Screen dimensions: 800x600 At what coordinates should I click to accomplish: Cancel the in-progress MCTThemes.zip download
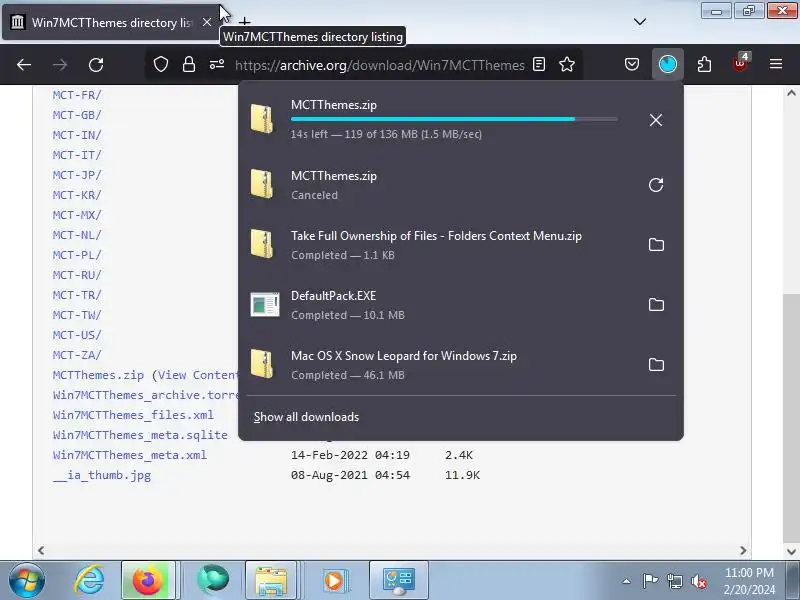(x=656, y=120)
